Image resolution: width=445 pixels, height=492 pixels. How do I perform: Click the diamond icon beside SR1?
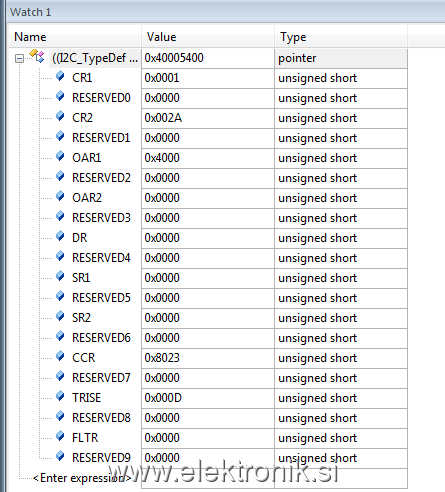(60, 276)
